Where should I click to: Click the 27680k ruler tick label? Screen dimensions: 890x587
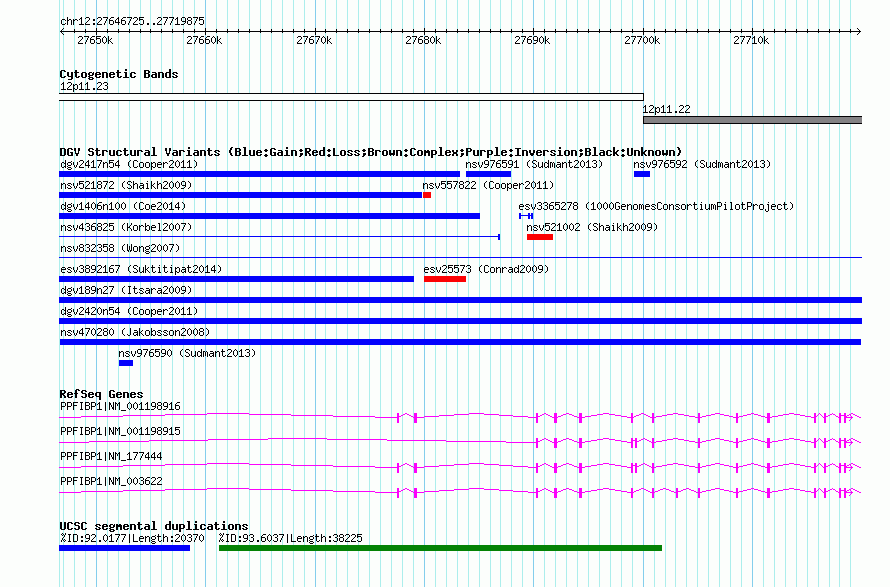point(423,41)
